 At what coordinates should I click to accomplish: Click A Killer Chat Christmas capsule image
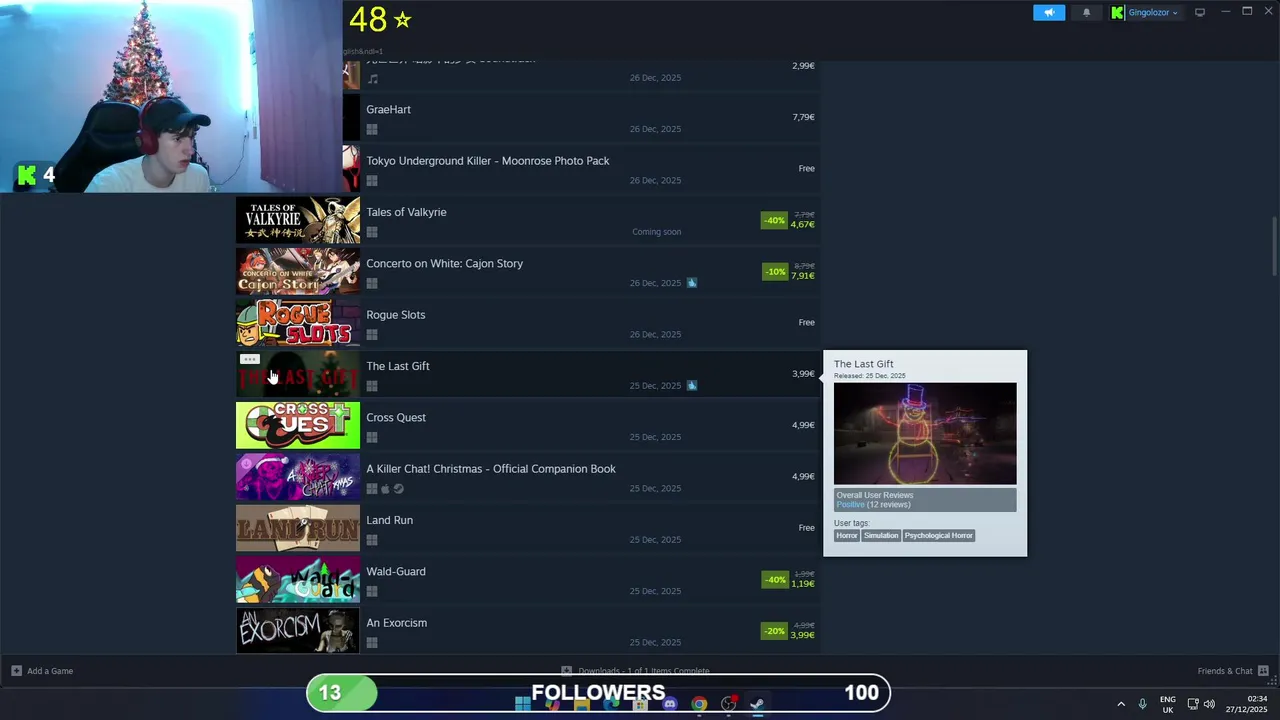pos(298,476)
